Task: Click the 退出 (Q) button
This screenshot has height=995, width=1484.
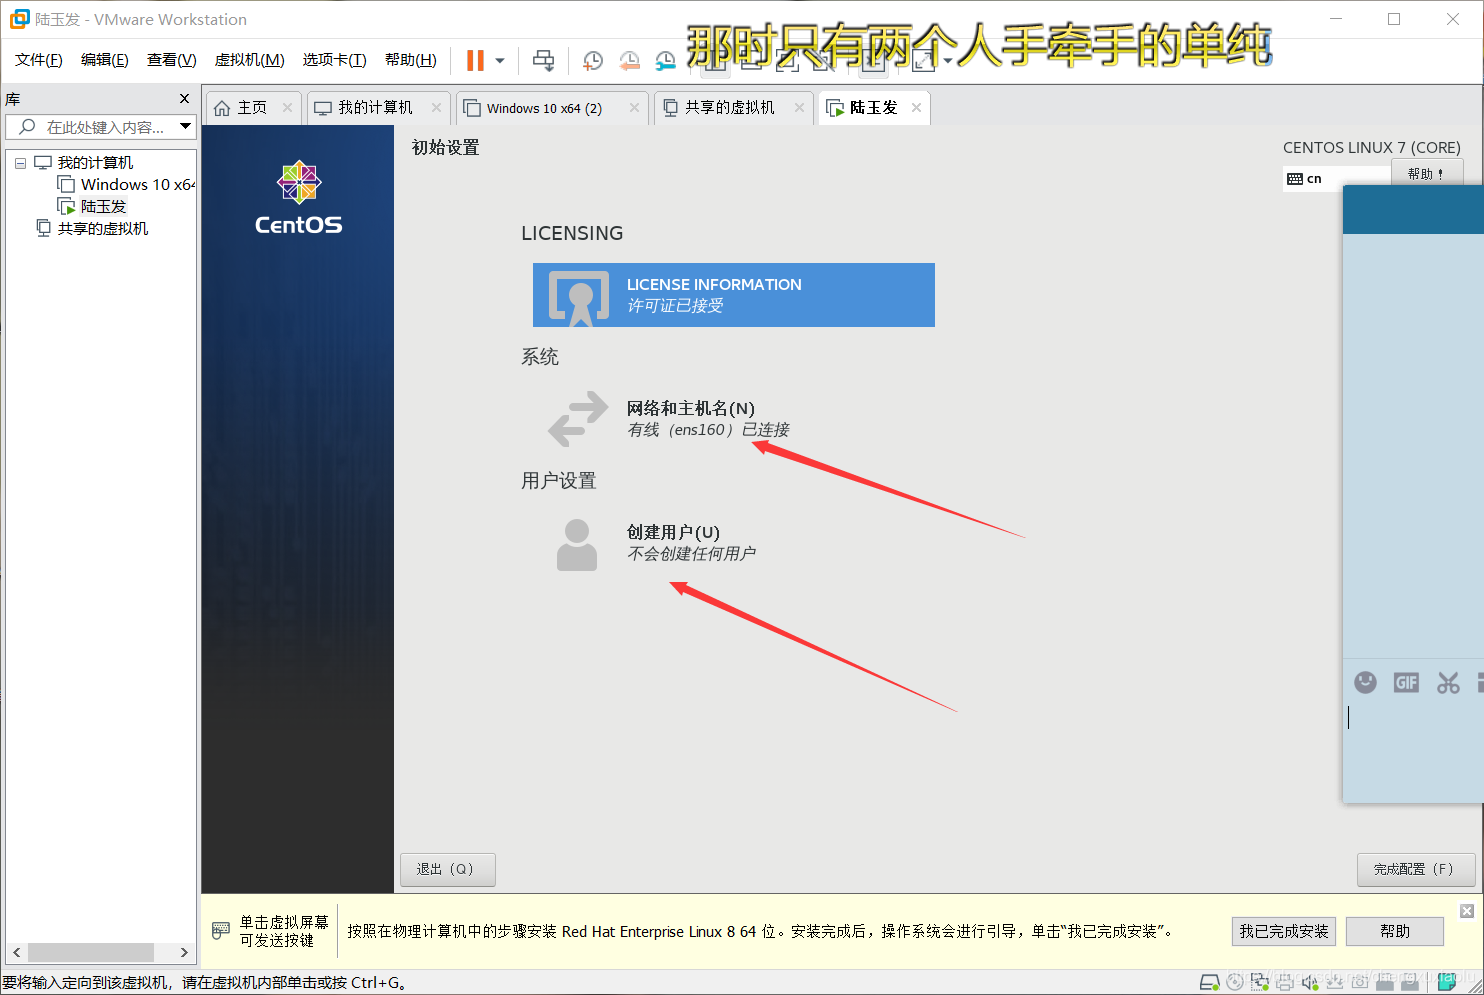Action: [448, 869]
